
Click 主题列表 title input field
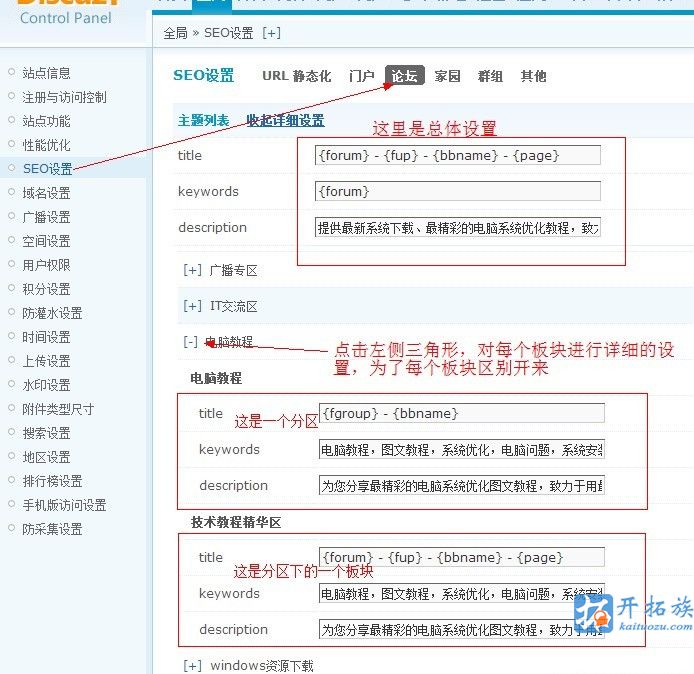pos(458,155)
